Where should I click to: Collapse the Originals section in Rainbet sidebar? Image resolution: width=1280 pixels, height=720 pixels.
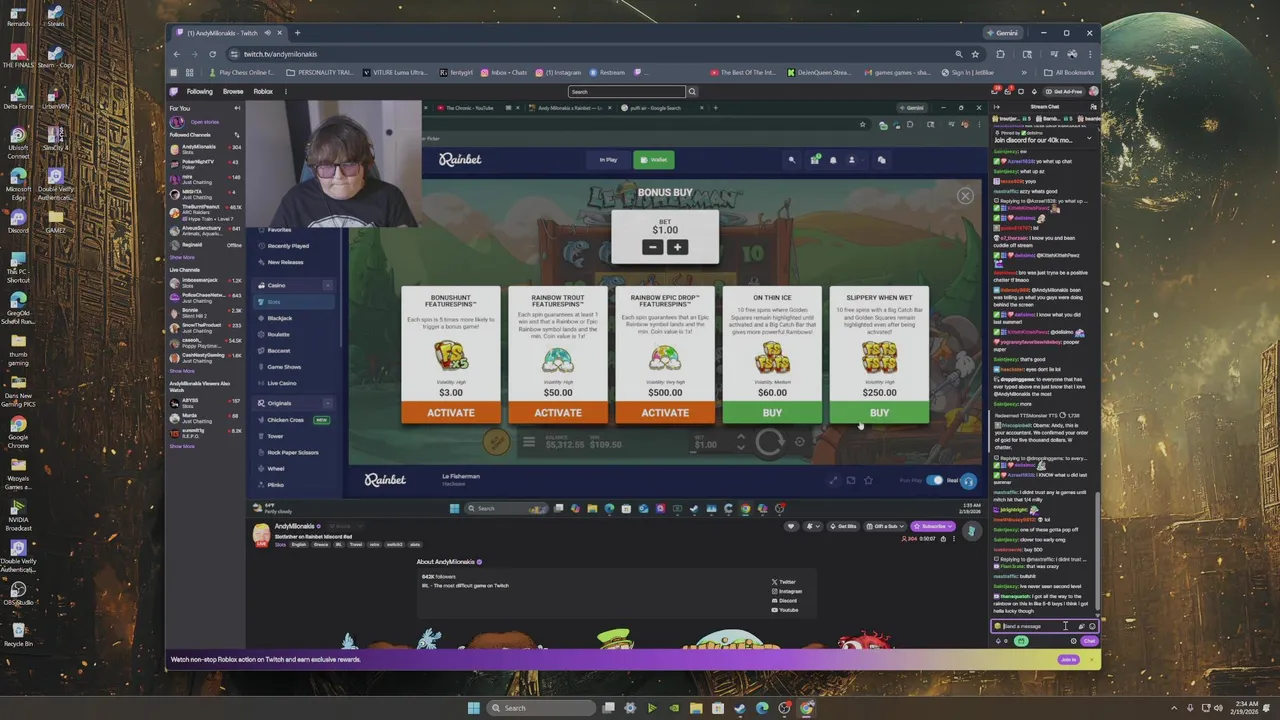tap(327, 403)
